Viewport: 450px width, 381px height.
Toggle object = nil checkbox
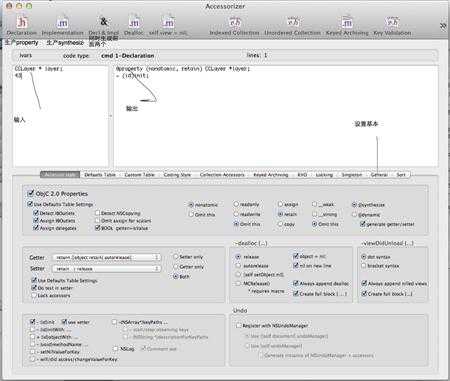pyautogui.click(x=295, y=256)
